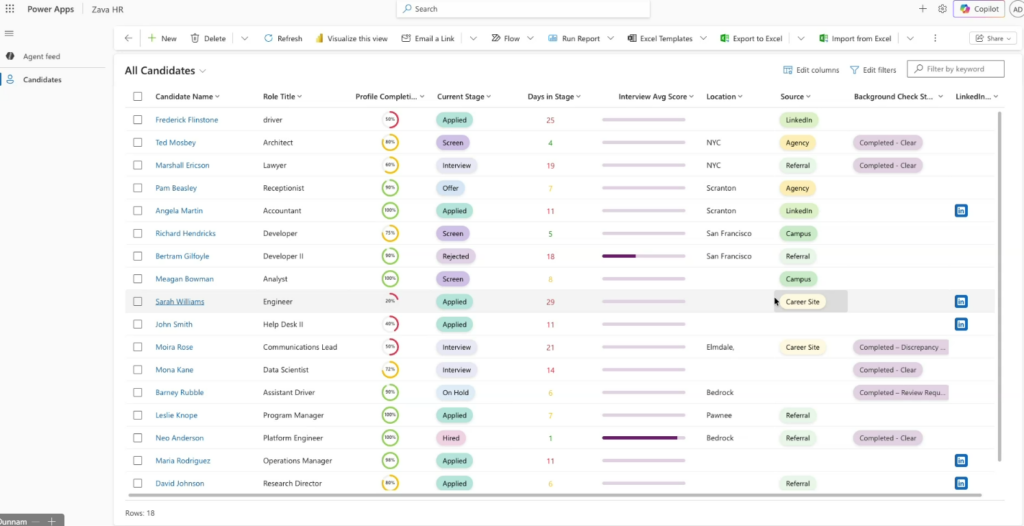This screenshot has height=526, width=1024.
Task: Expand the All Candidates view selector
Action: [x=203, y=71]
